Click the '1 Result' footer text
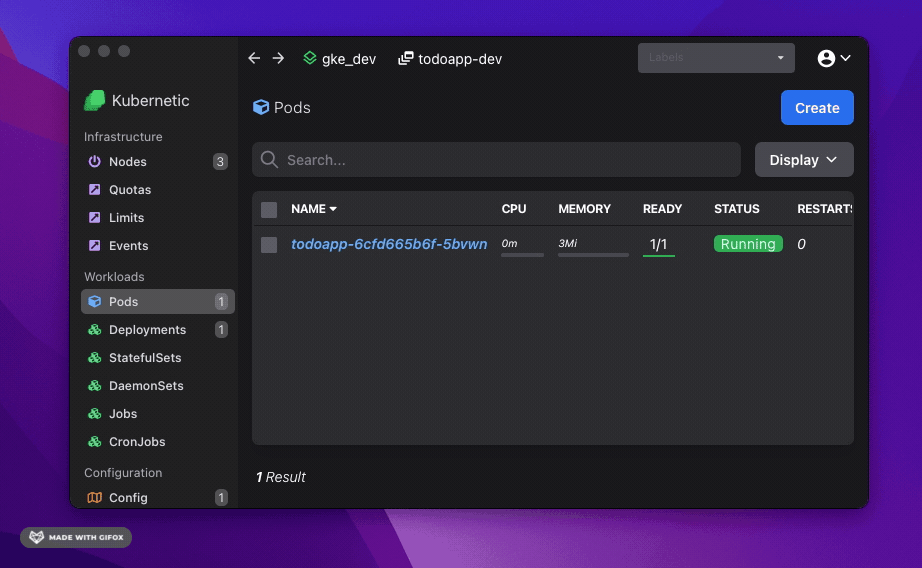 pyautogui.click(x=280, y=477)
